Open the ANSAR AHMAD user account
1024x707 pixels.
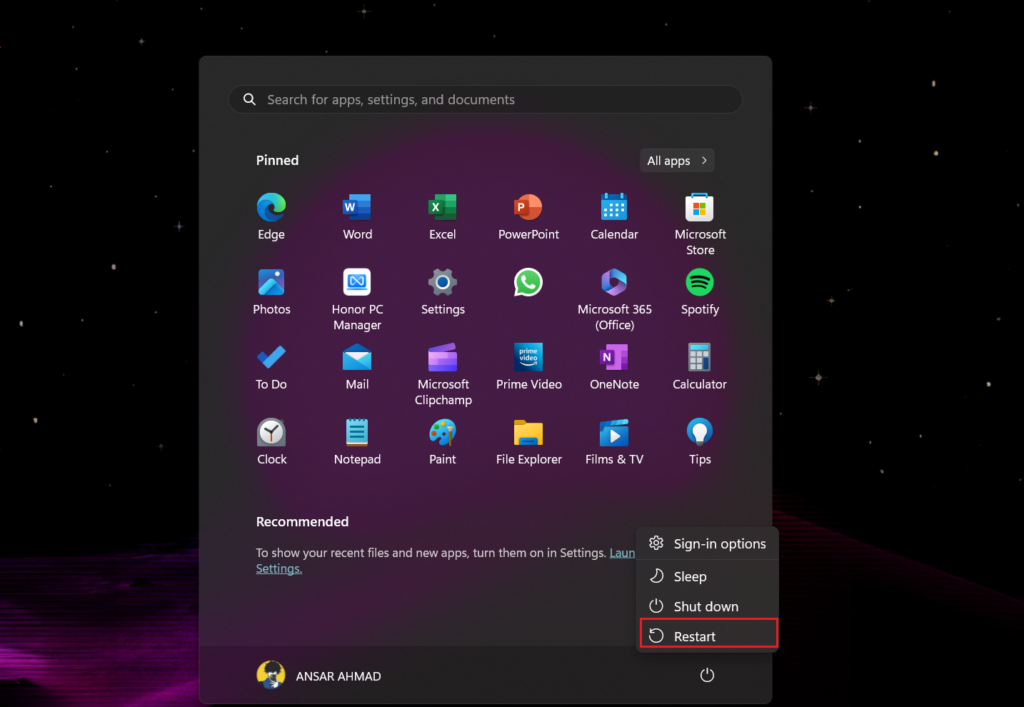(x=319, y=676)
